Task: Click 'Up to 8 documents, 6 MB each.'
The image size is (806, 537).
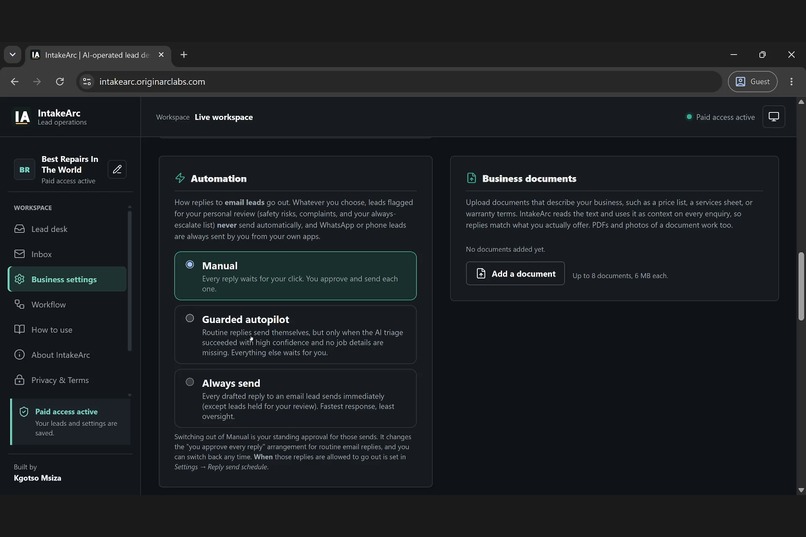Action: click(620, 275)
